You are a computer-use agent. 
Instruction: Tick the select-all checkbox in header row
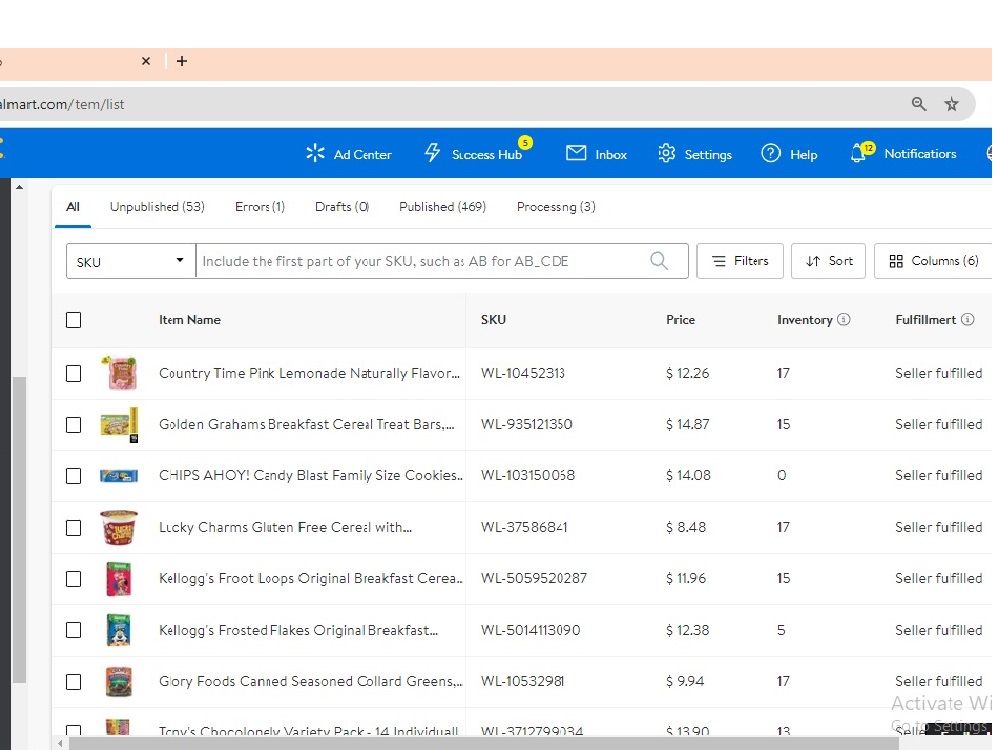coord(73,320)
